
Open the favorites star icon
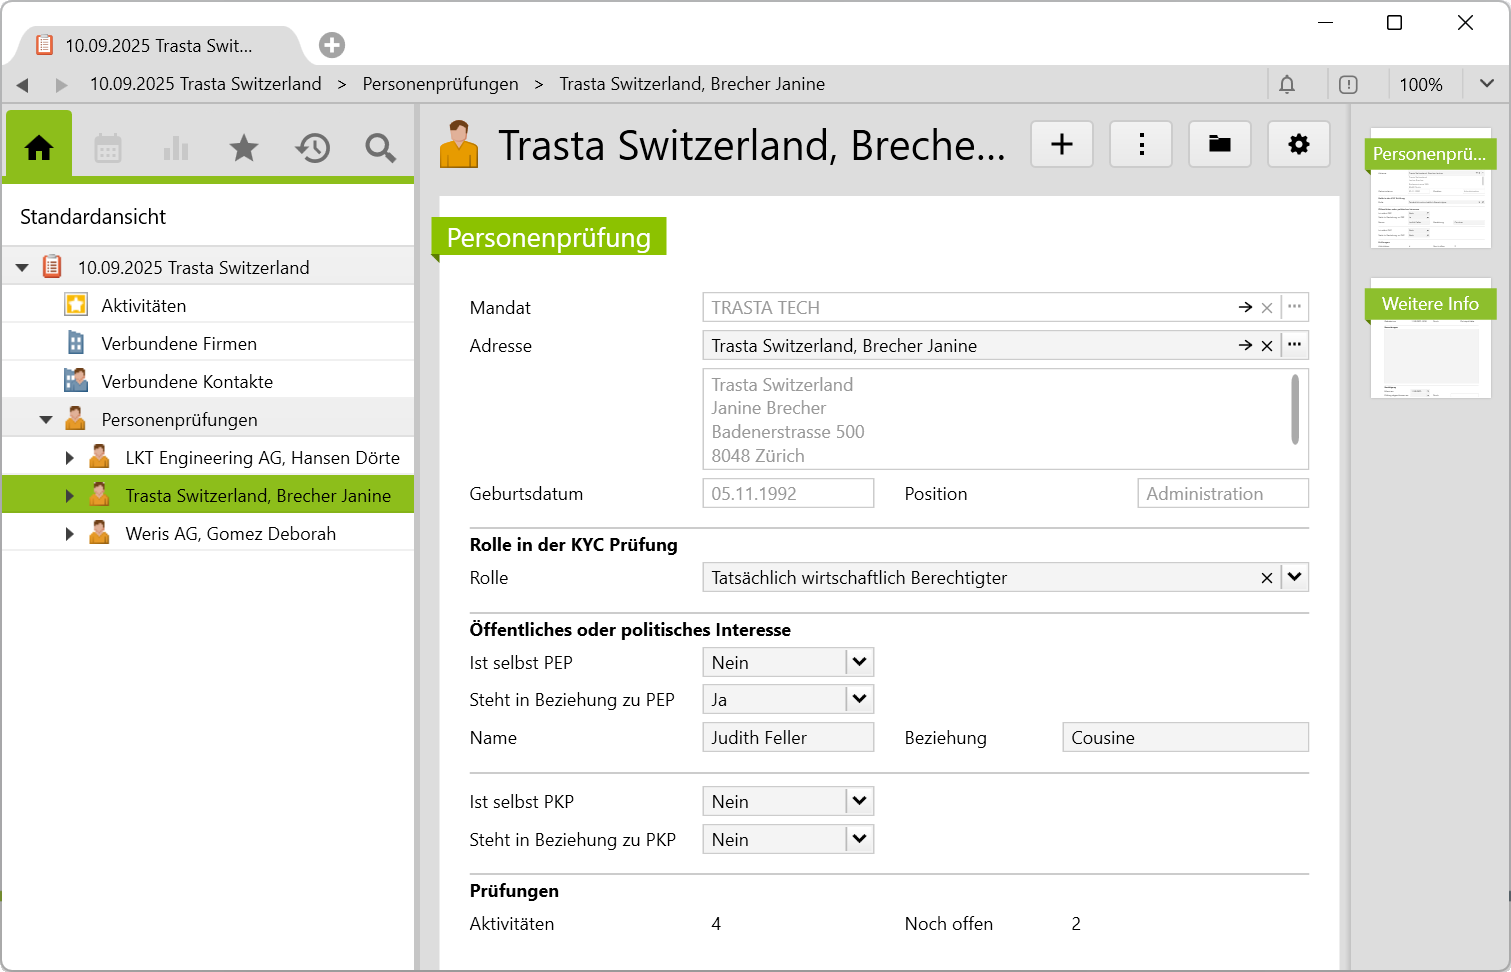pos(244,148)
